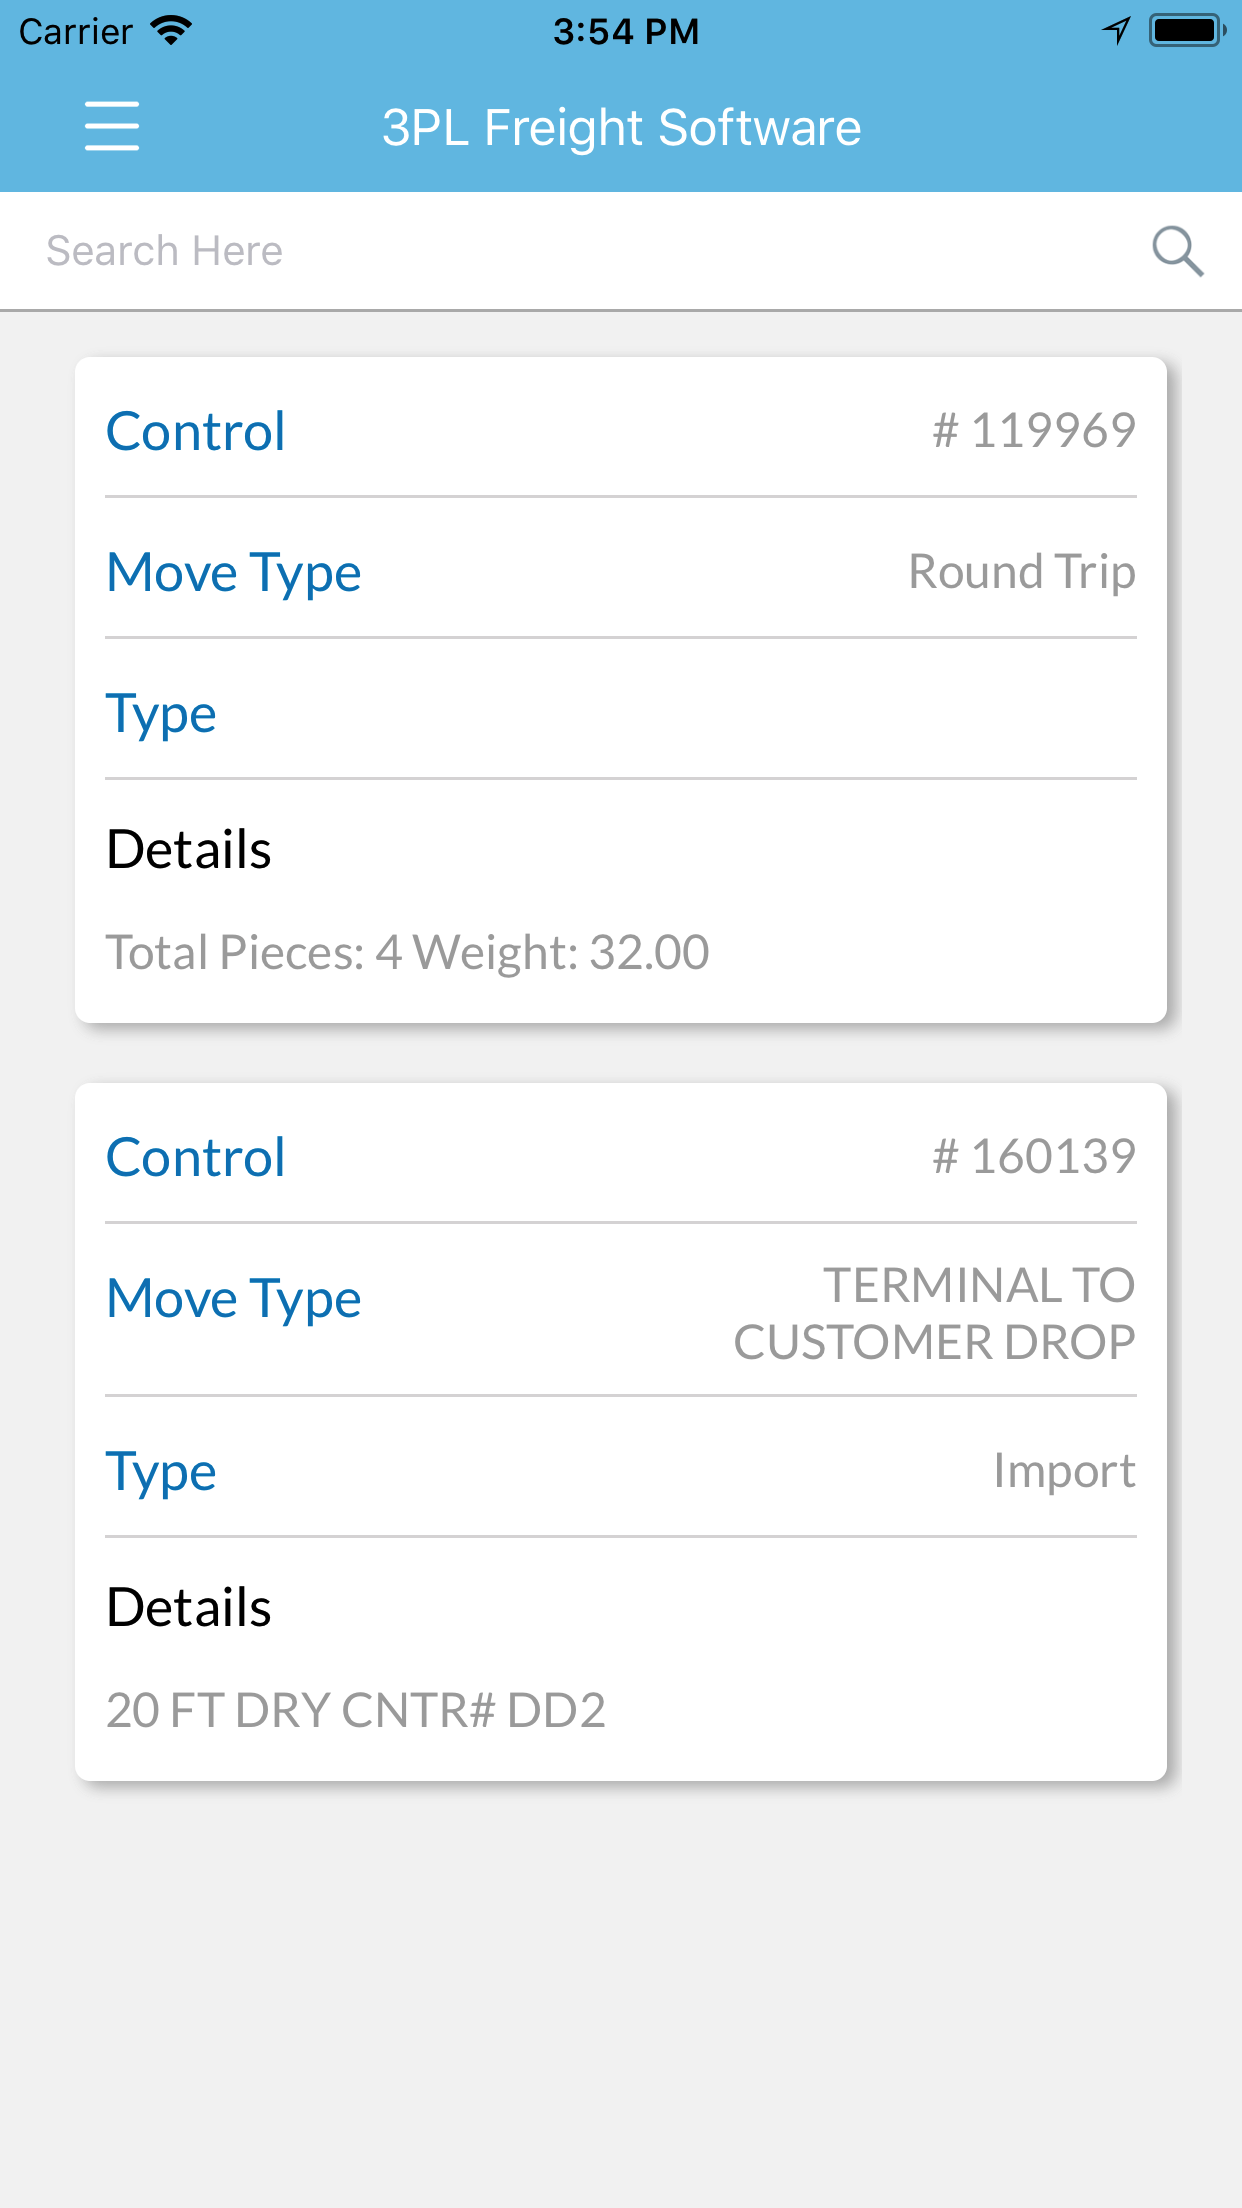The height and width of the screenshot is (2208, 1242).
Task: Tap the empty Type row in first card
Action: point(620,714)
